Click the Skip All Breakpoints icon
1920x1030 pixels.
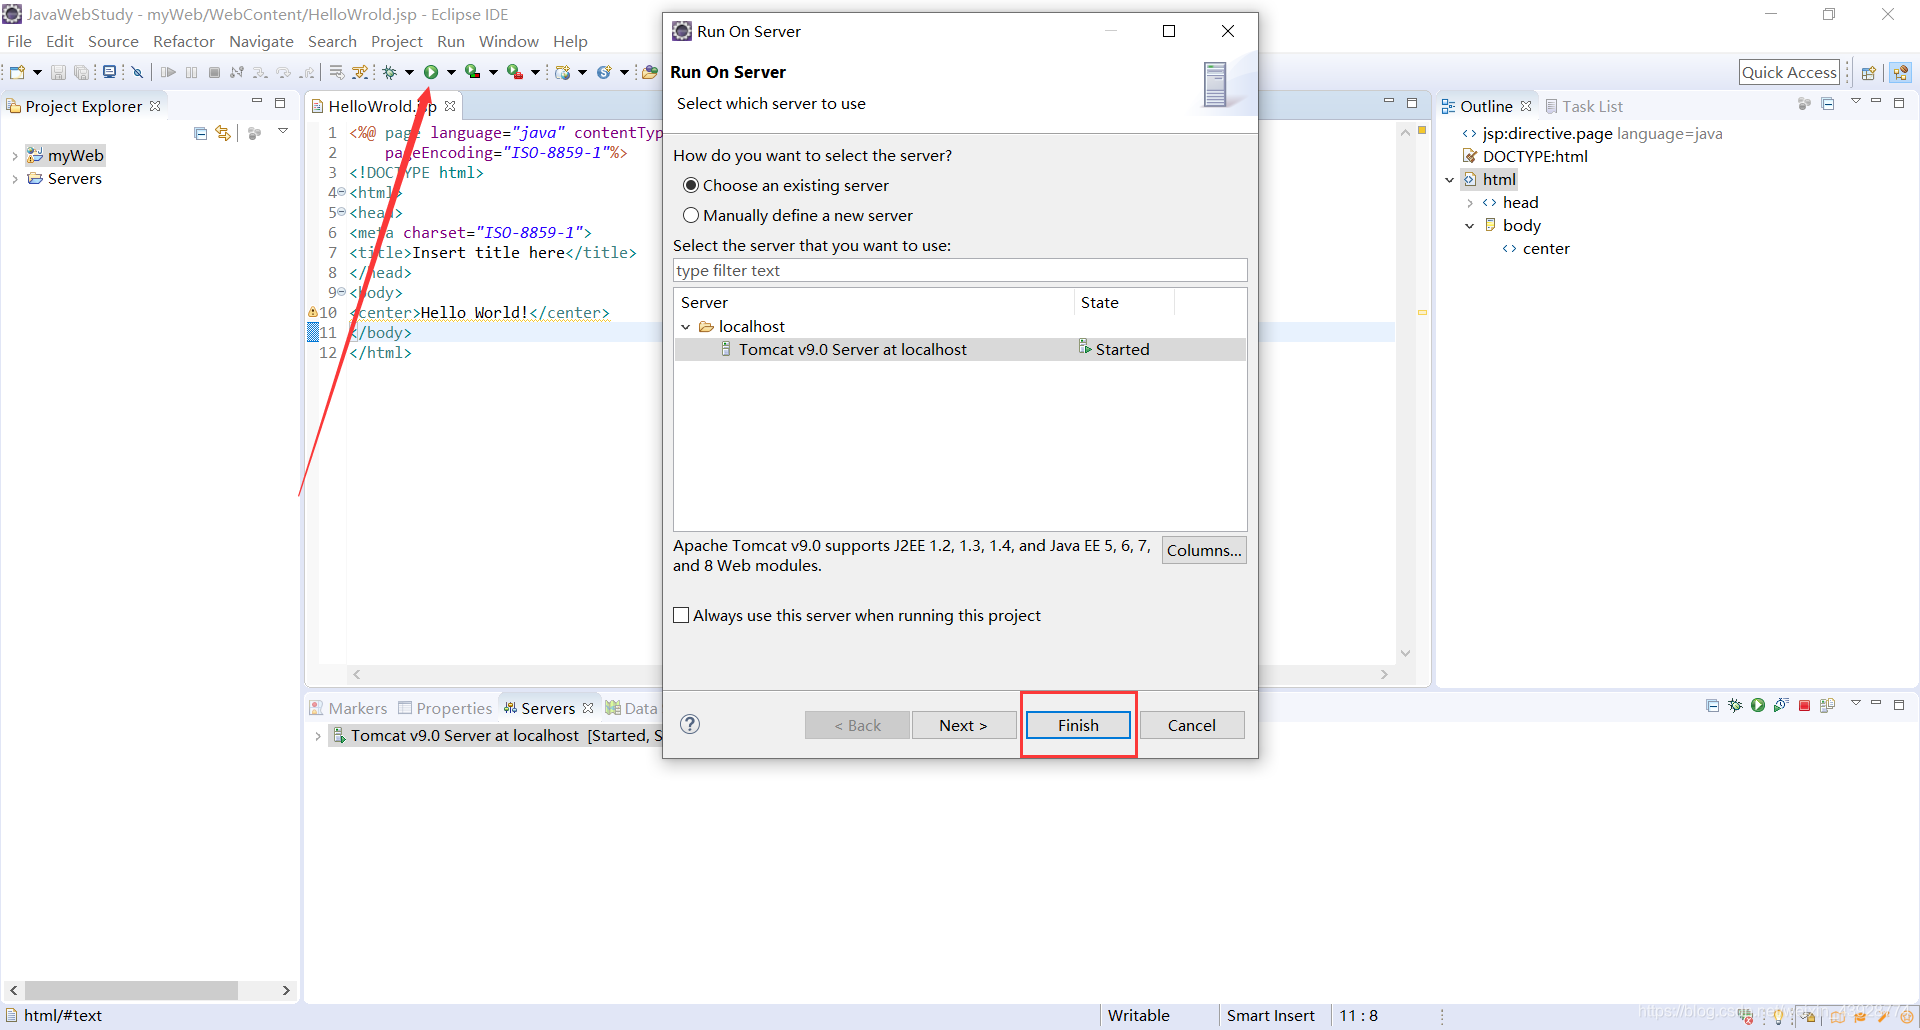pyautogui.click(x=138, y=72)
